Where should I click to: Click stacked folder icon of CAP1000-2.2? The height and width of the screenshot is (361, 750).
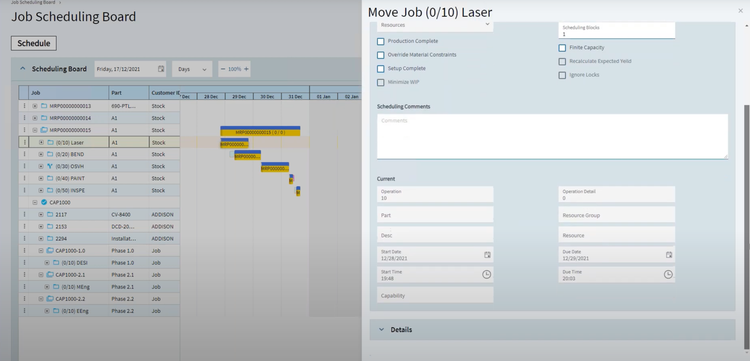tap(50, 299)
